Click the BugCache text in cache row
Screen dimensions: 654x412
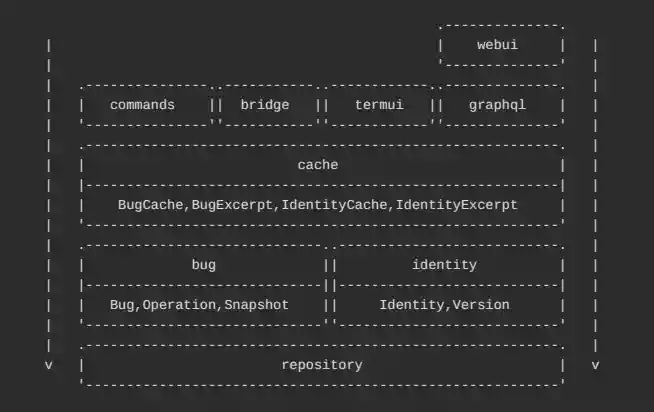point(150,205)
